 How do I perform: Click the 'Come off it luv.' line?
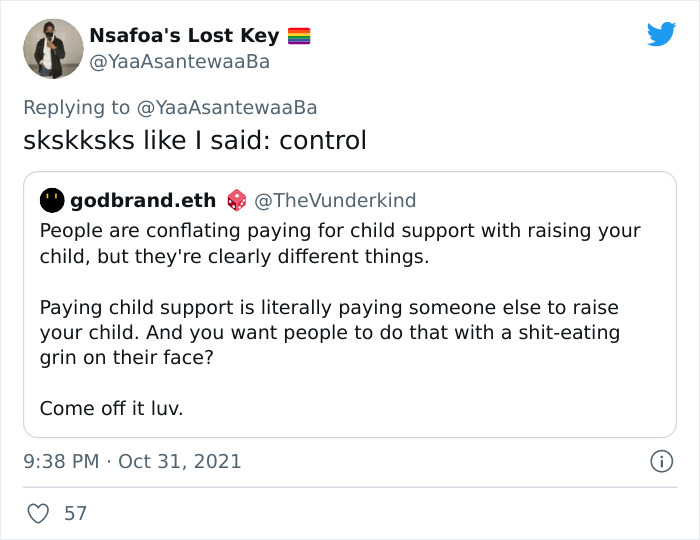coord(112,408)
